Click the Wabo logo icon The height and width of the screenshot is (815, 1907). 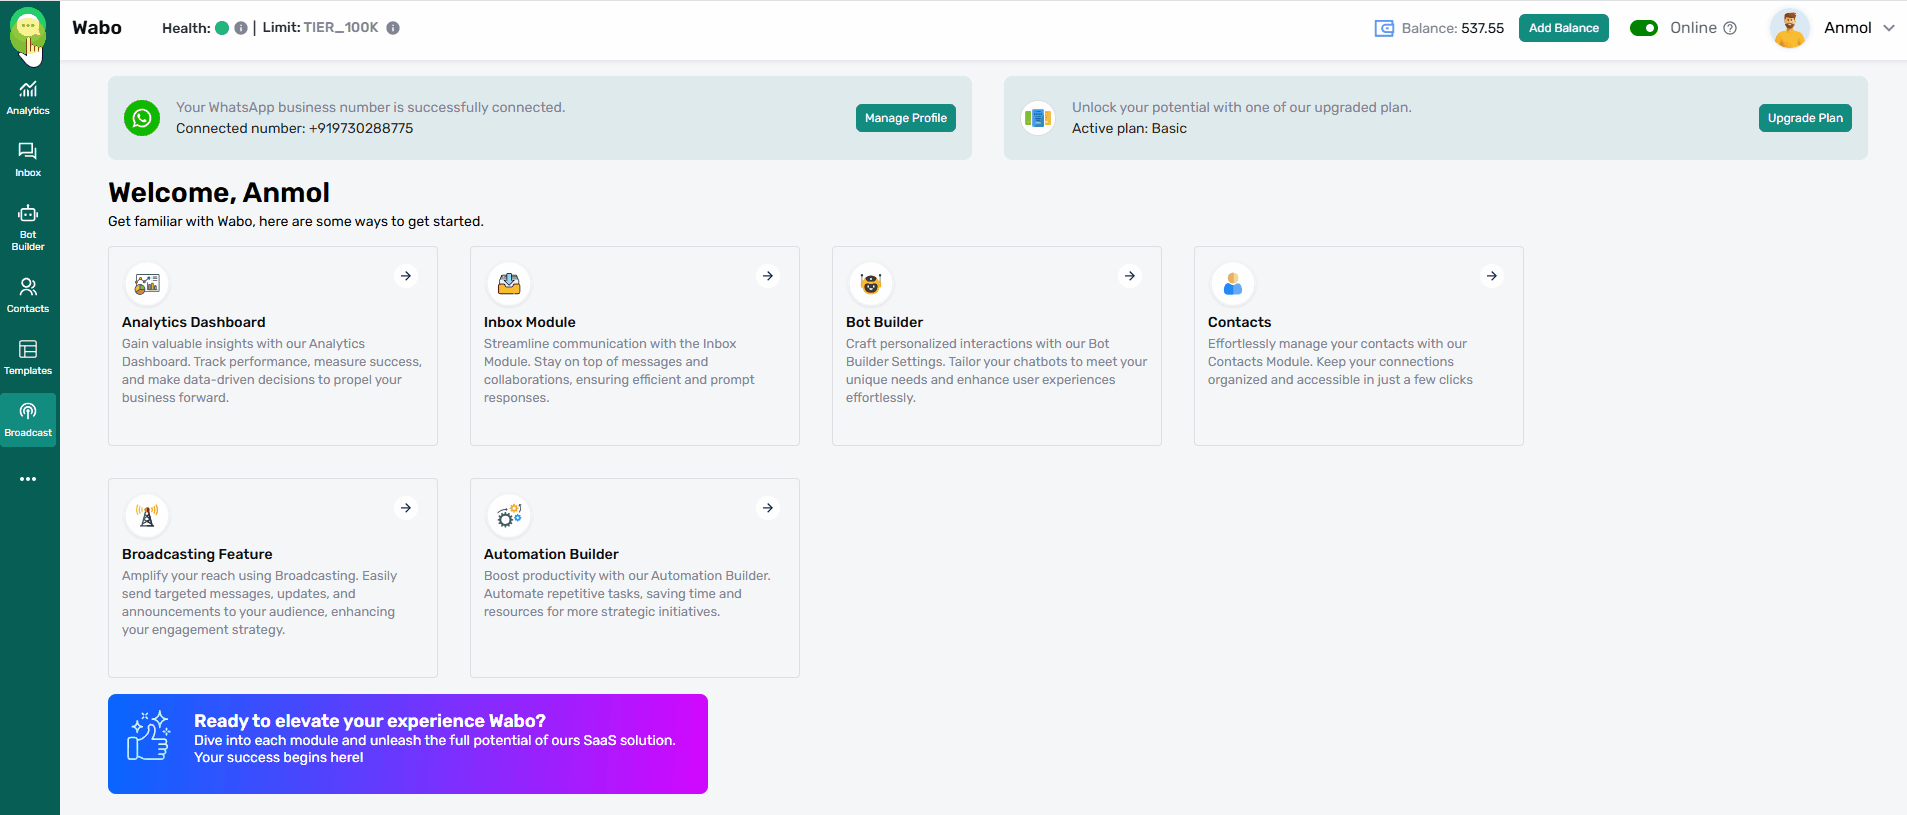pyautogui.click(x=28, y=29)
